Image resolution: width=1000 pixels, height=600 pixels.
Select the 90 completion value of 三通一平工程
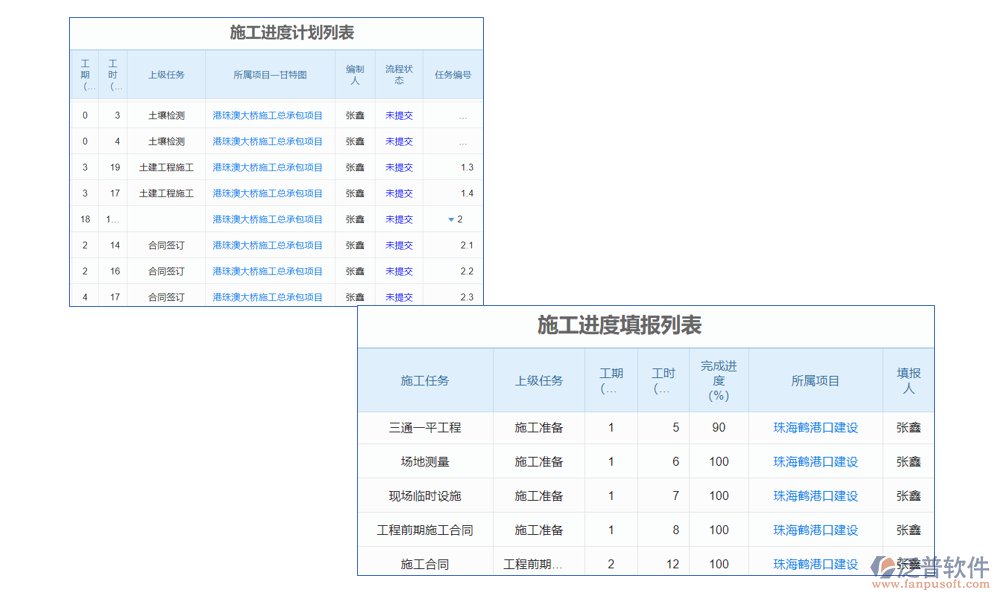718,427
